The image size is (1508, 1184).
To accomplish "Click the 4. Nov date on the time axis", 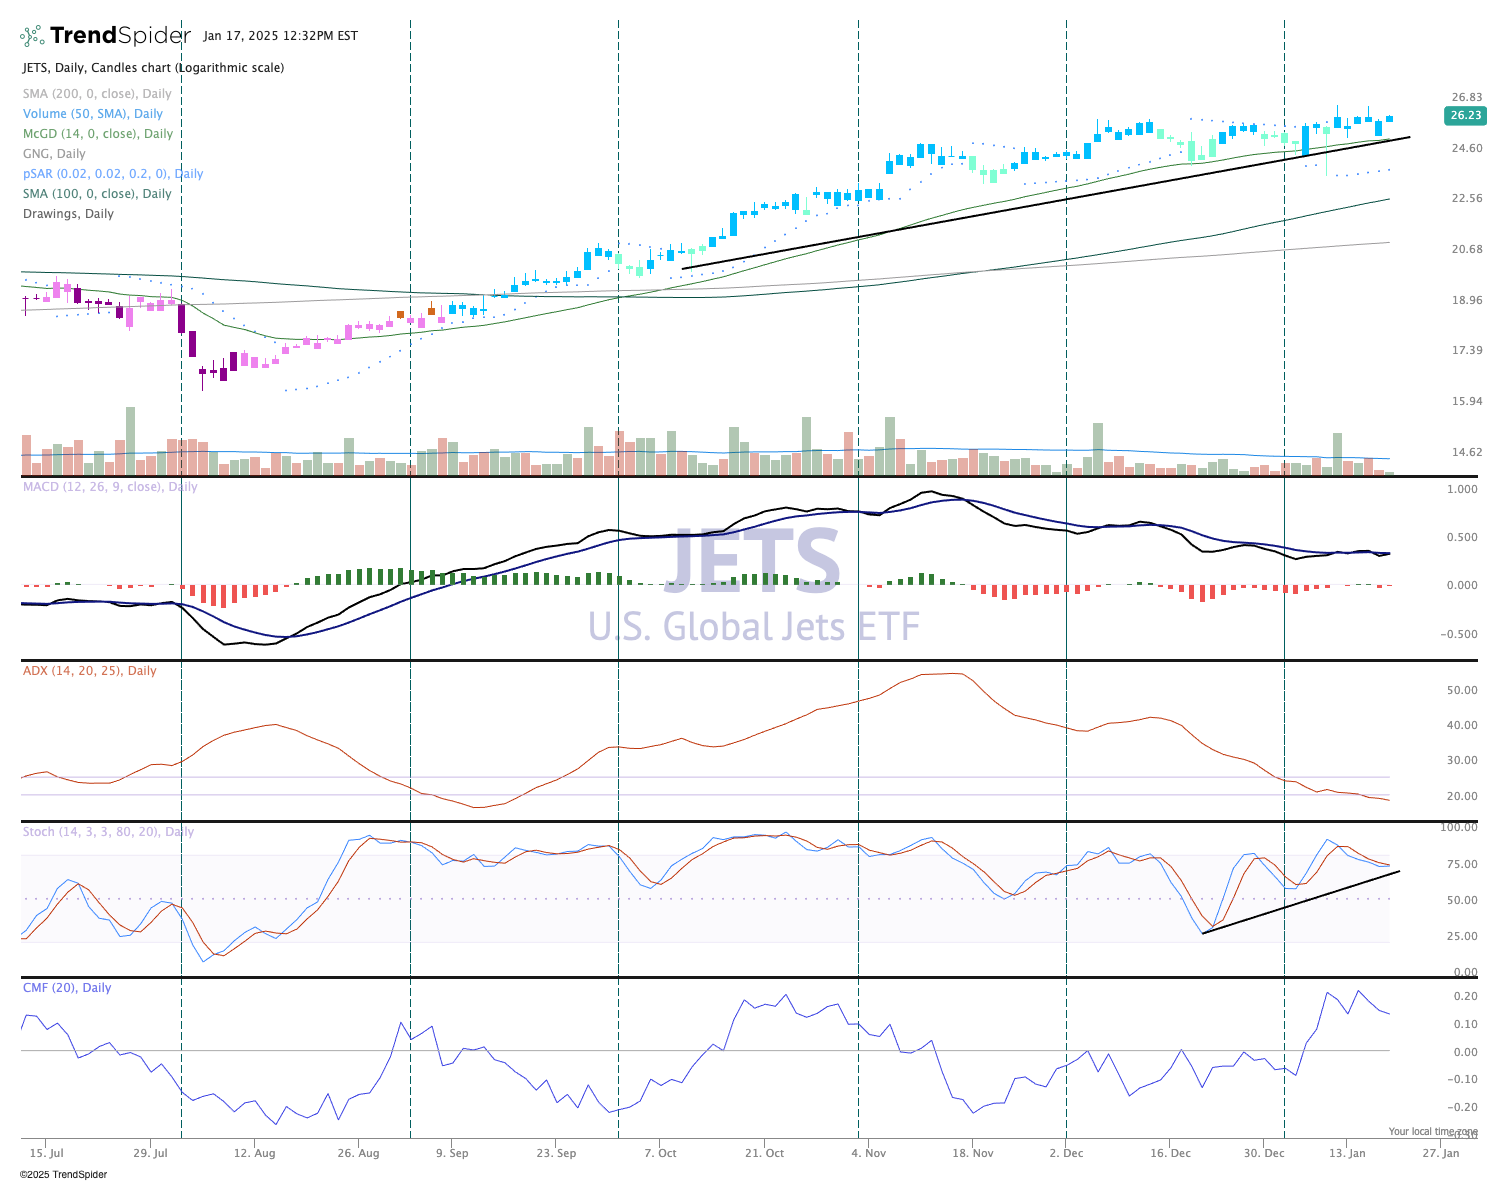I will pyautogui.click(x=868, y=1153).
